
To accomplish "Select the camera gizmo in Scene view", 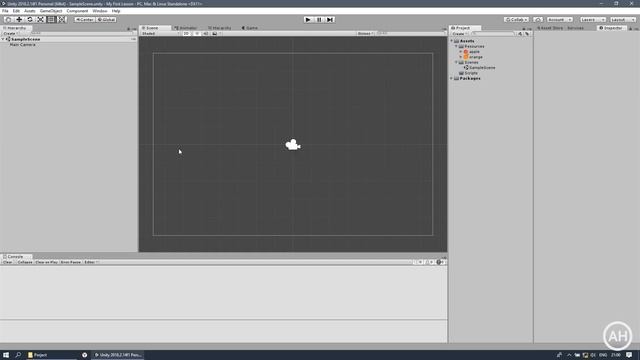I will pyautogui.click(x=293, y=144).
